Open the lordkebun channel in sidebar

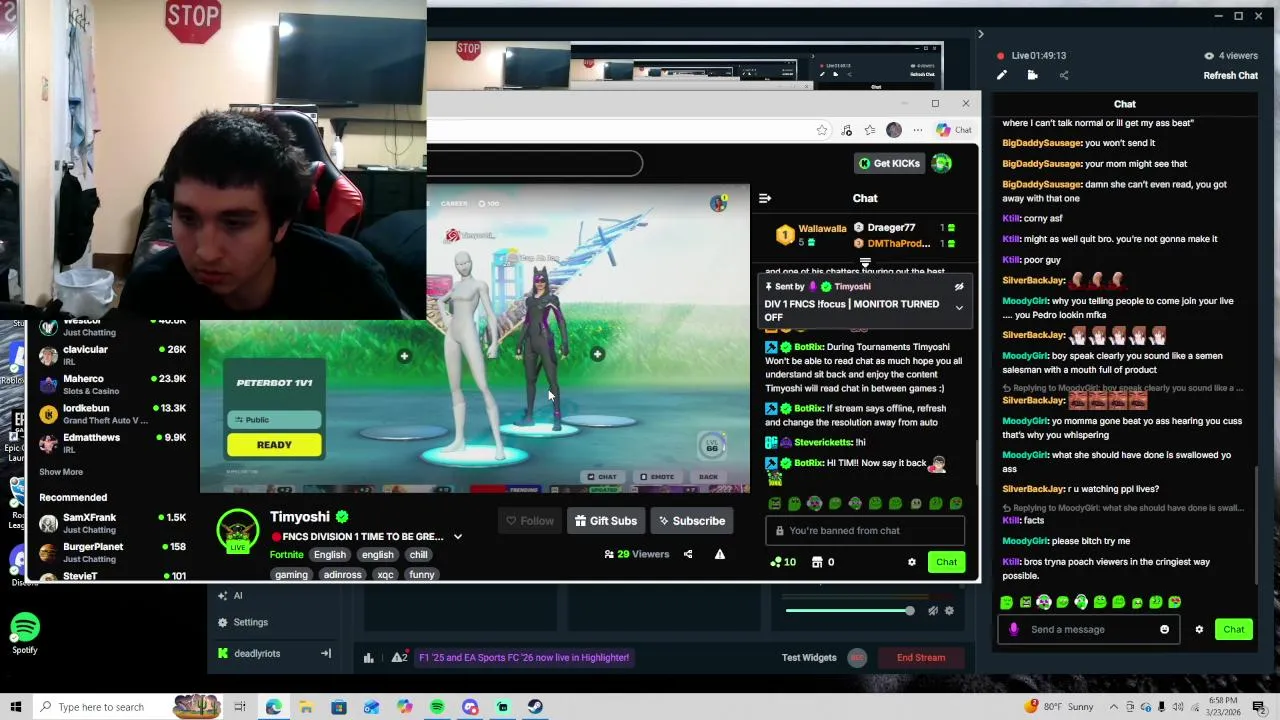pyautogui.click(x=112, y=414)
